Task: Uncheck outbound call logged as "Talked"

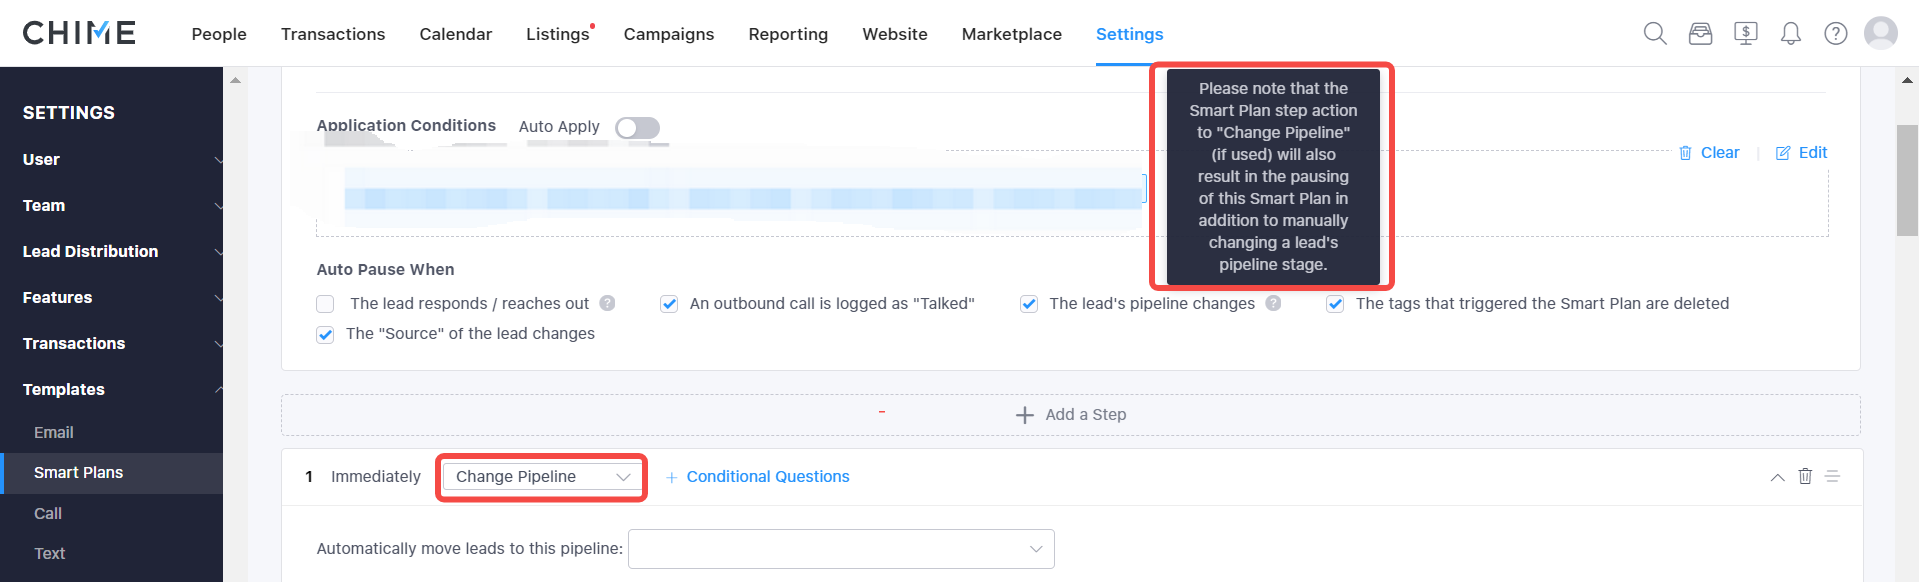Action: pyautogui.click(x=669, y=304)
